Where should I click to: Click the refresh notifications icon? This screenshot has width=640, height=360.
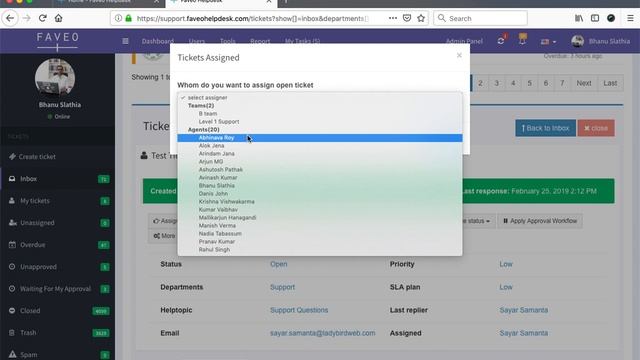coord(501,41)
